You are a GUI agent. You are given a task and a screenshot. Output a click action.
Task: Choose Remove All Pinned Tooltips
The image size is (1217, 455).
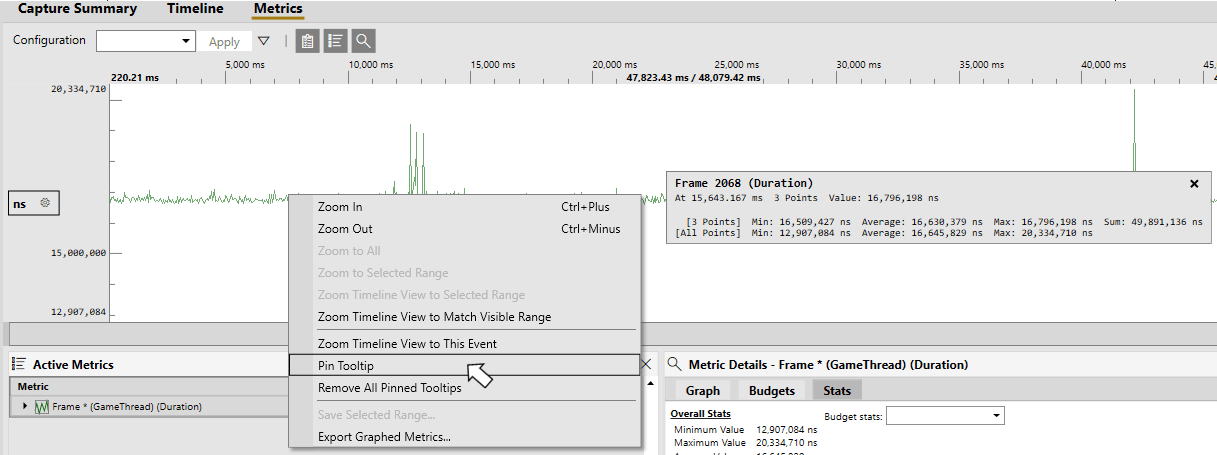pyautogui.click(x=464, y=388)
